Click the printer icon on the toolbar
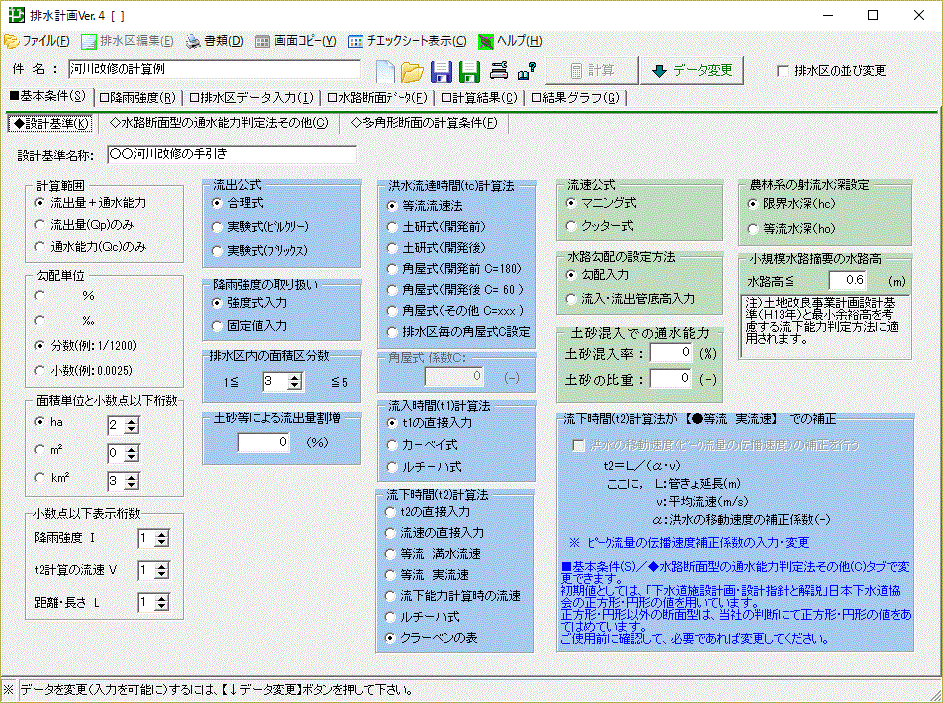943x703 pixels. pos(498,70)
